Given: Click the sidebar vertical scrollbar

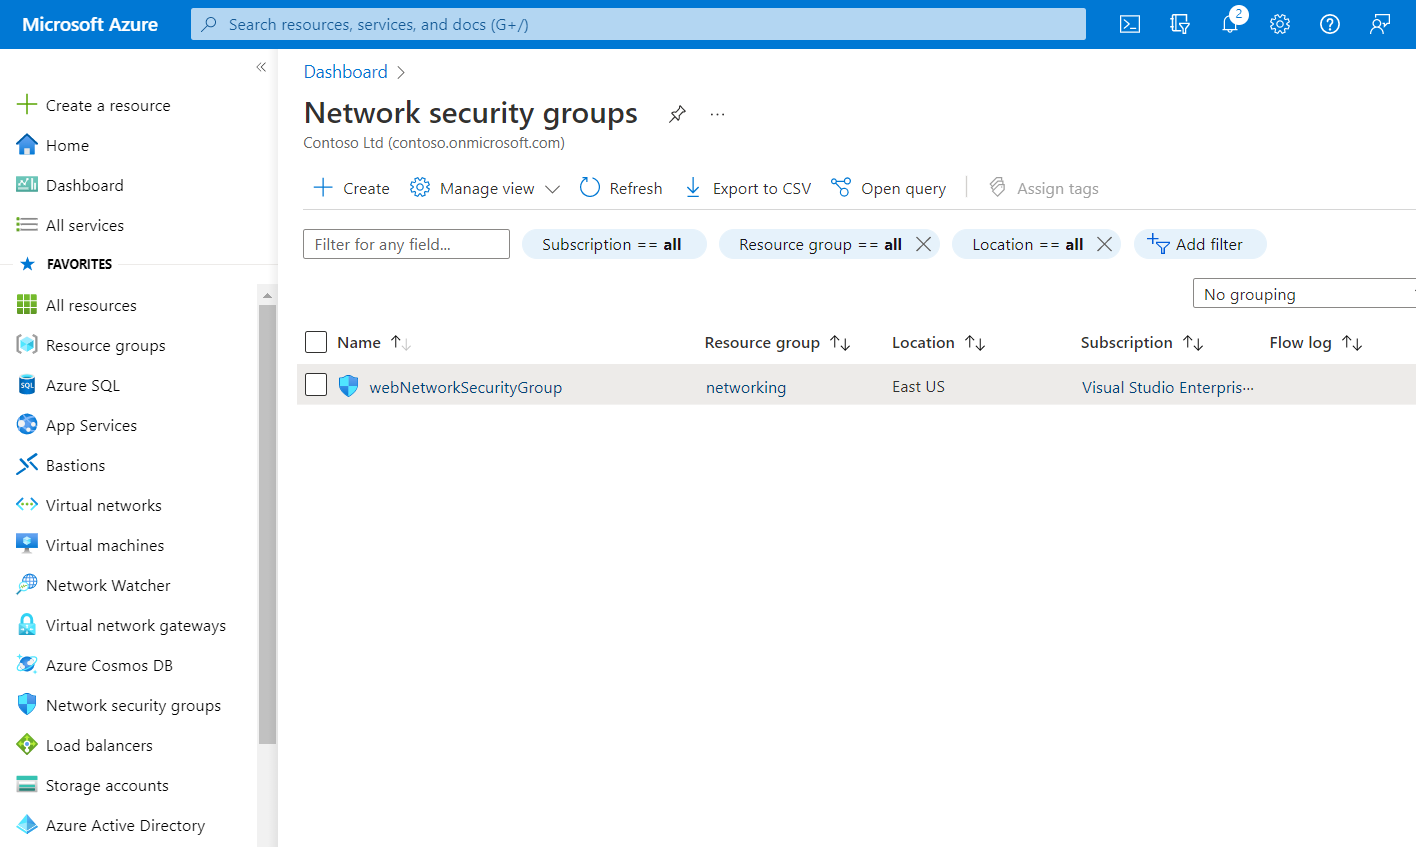Looking at the screenshot, I should point(267,524).
